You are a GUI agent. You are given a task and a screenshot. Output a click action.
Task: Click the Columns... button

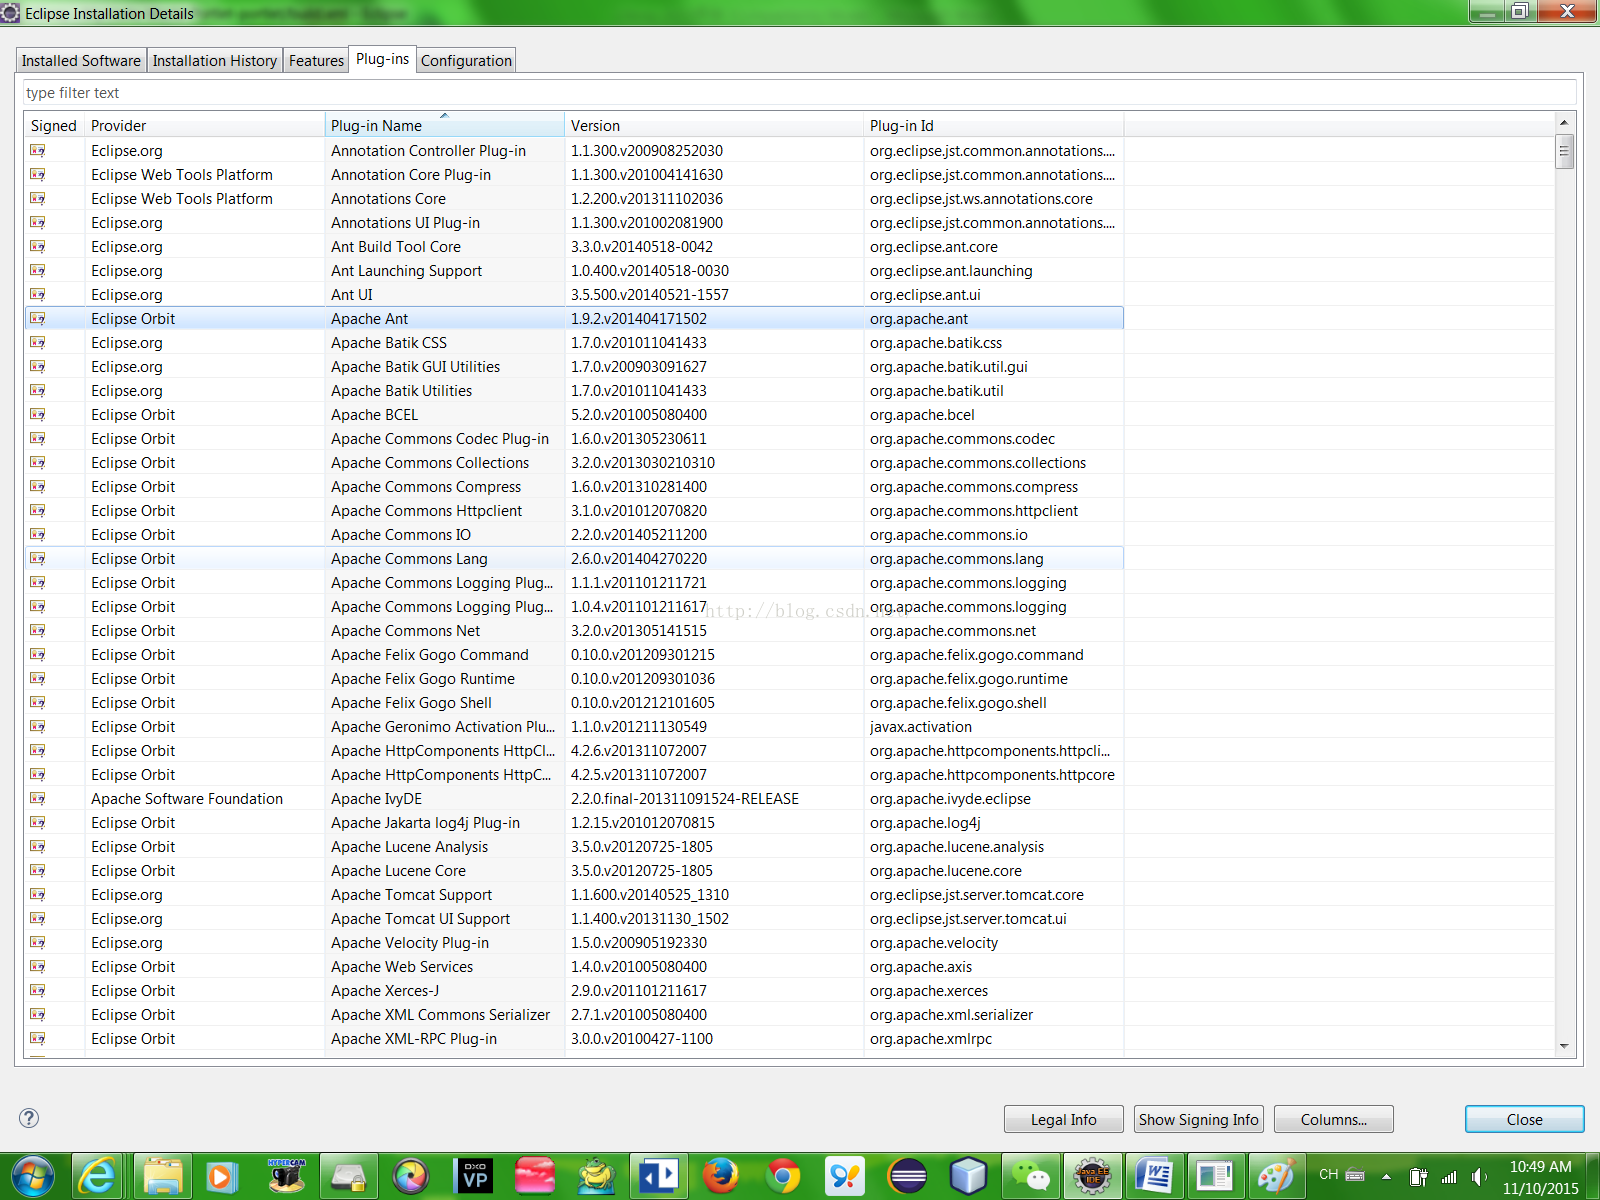1333,1119
